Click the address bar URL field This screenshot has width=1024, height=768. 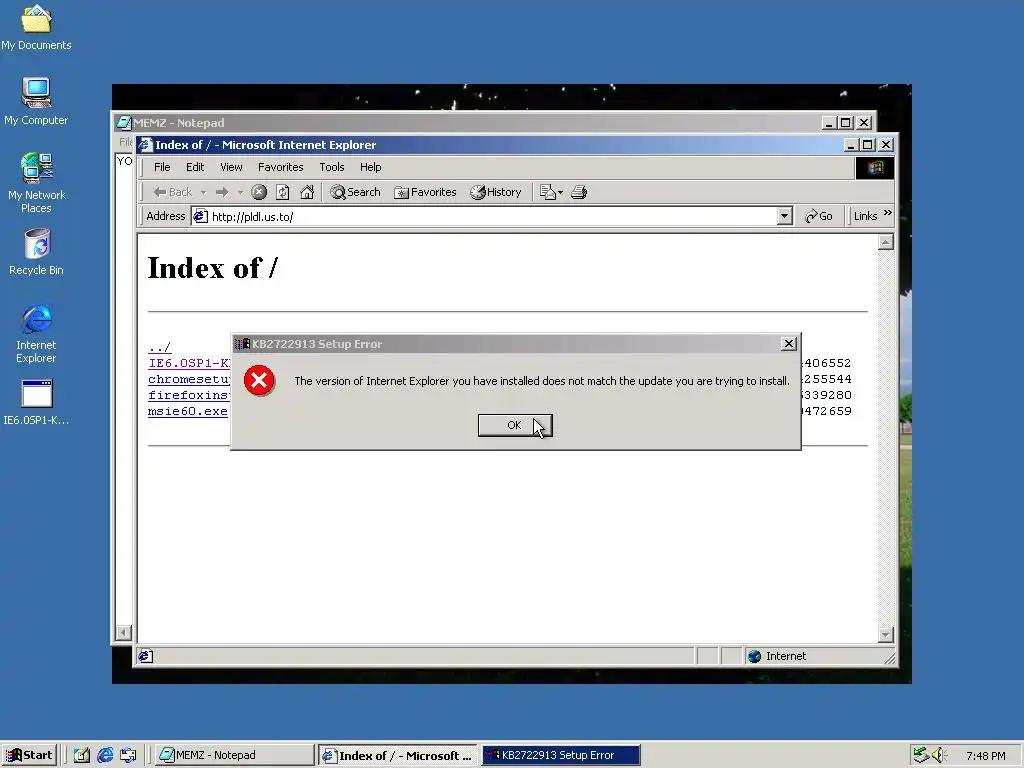(493, 216)
